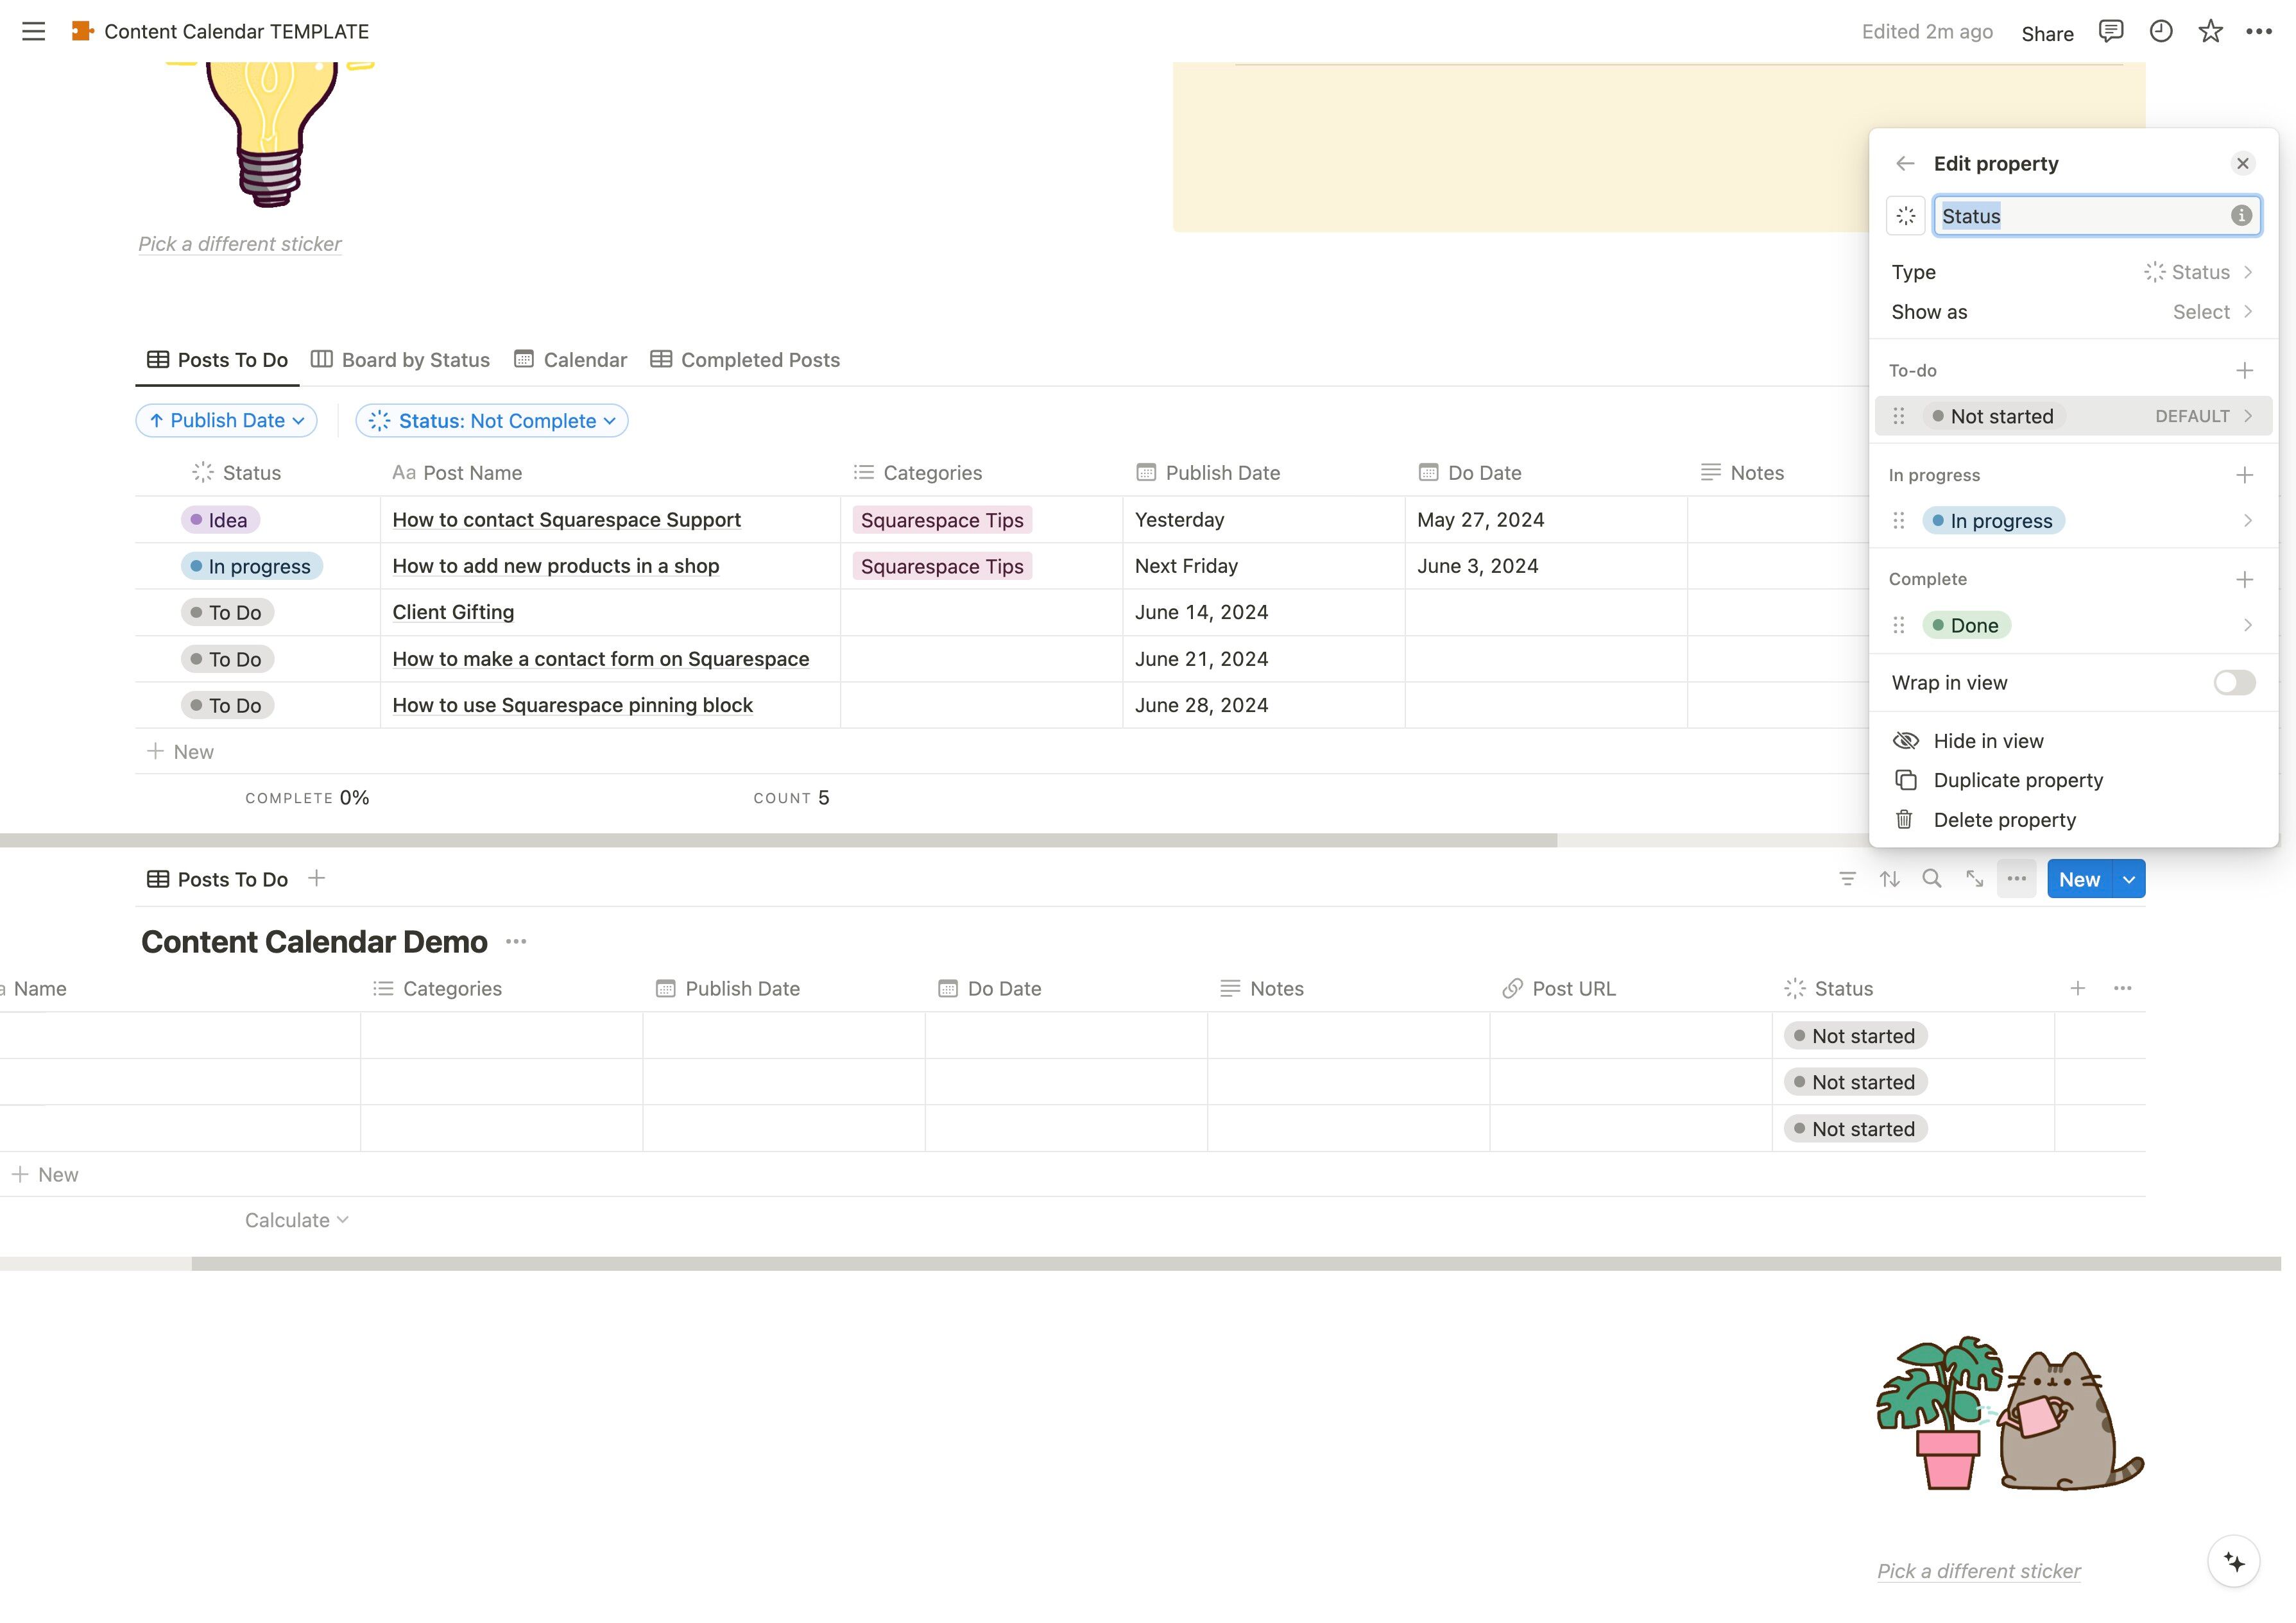
Task: Open page history clock icon
Action: [2160, 32]
